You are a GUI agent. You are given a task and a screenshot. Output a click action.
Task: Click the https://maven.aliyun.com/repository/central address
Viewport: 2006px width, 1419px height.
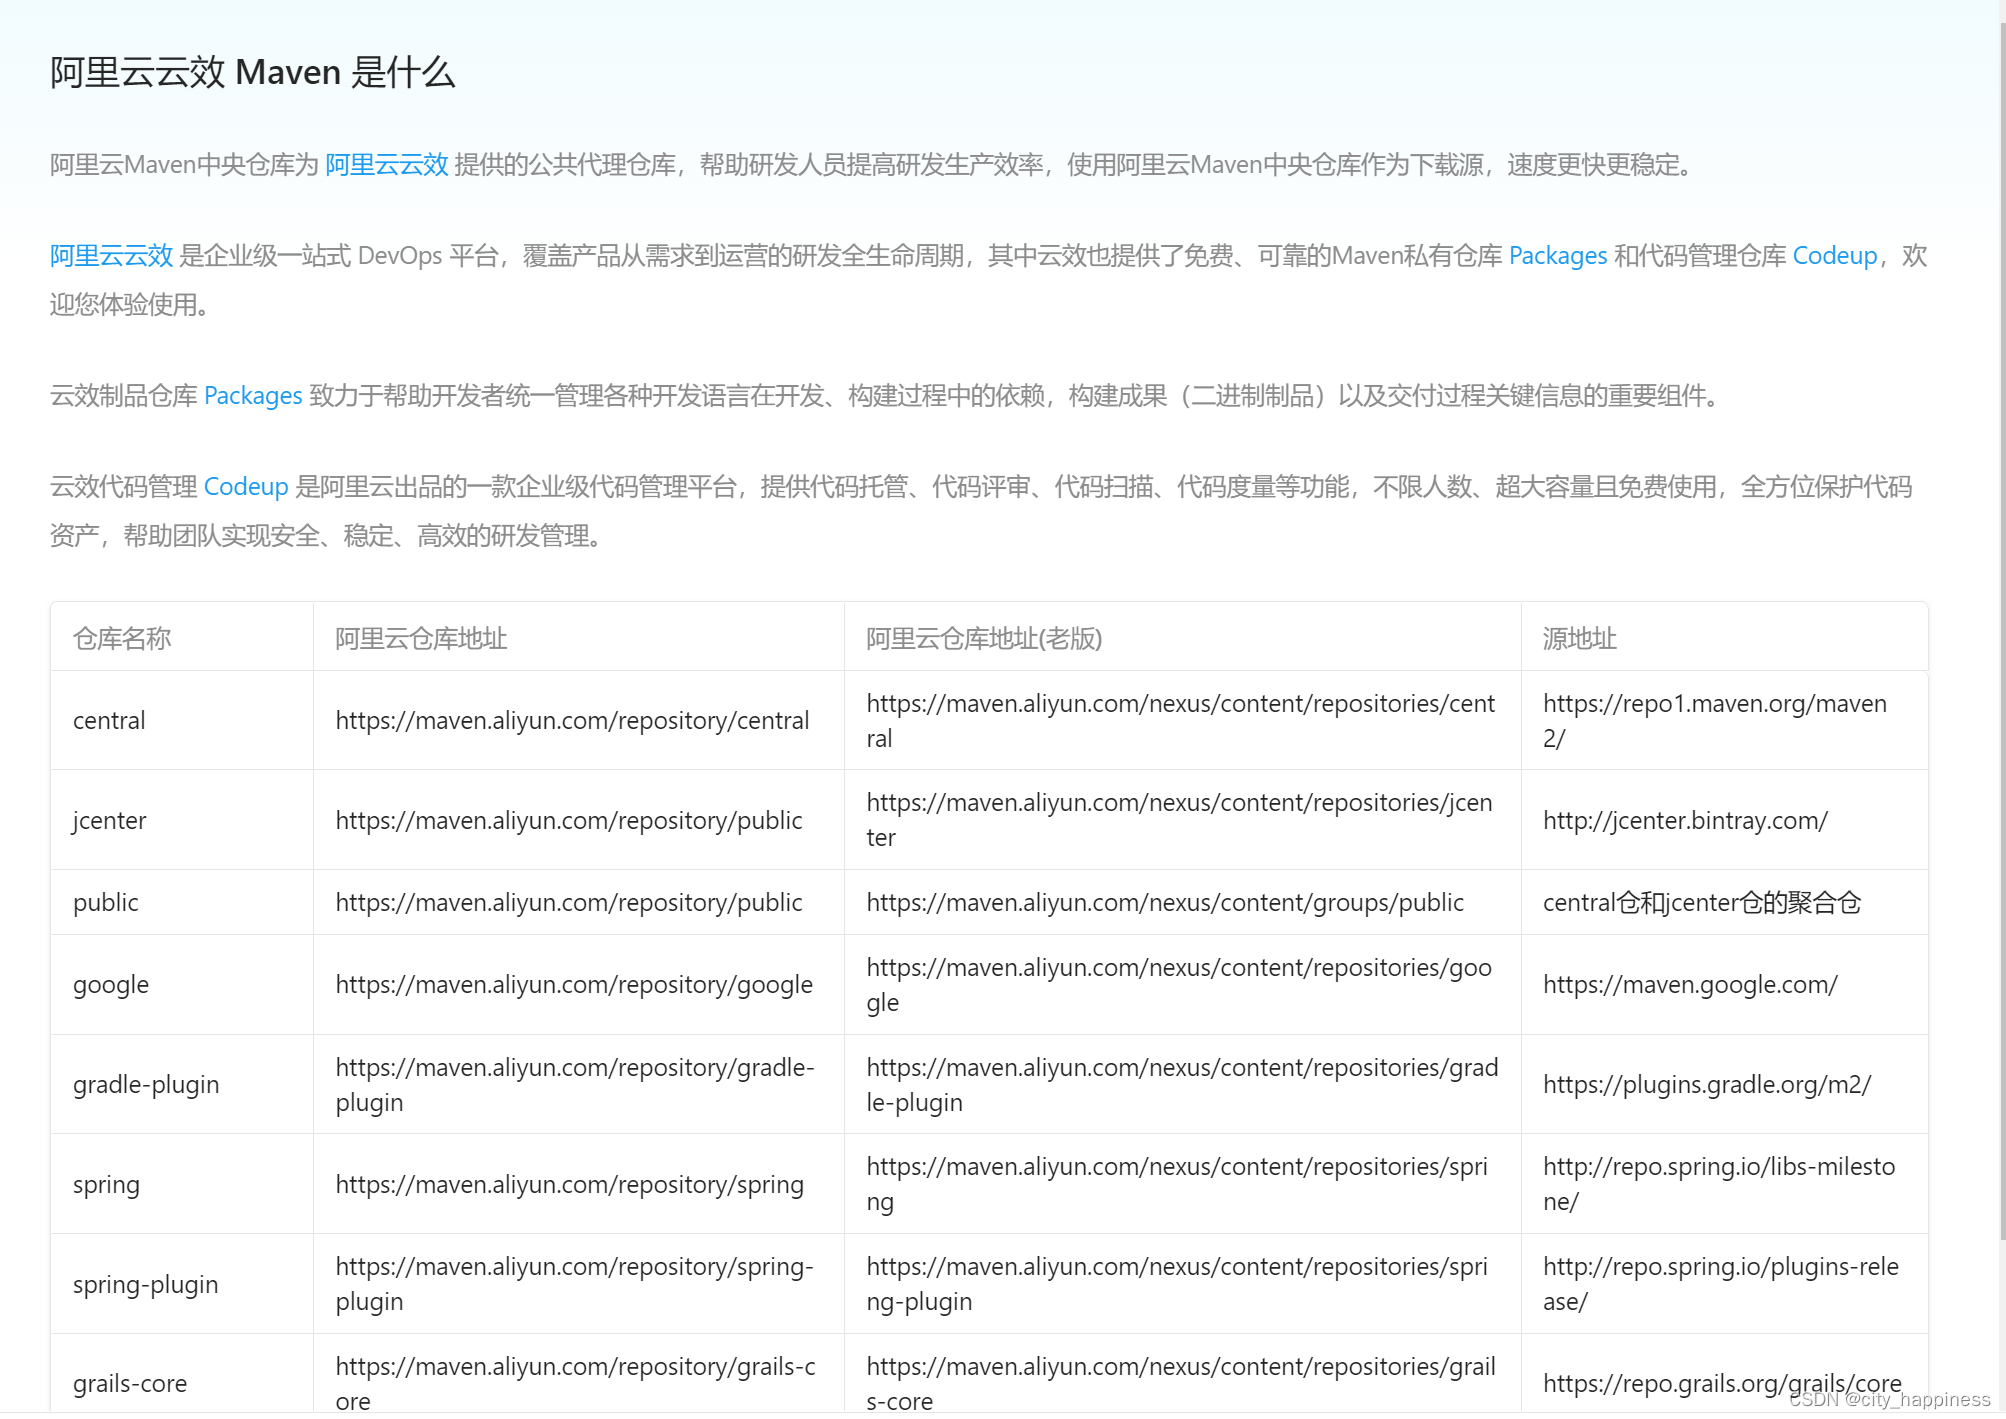tap(572, 721)
